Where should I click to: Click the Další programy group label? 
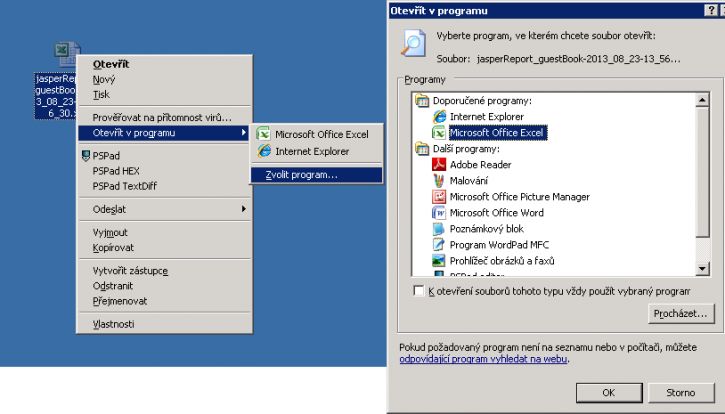coord(466,149)
